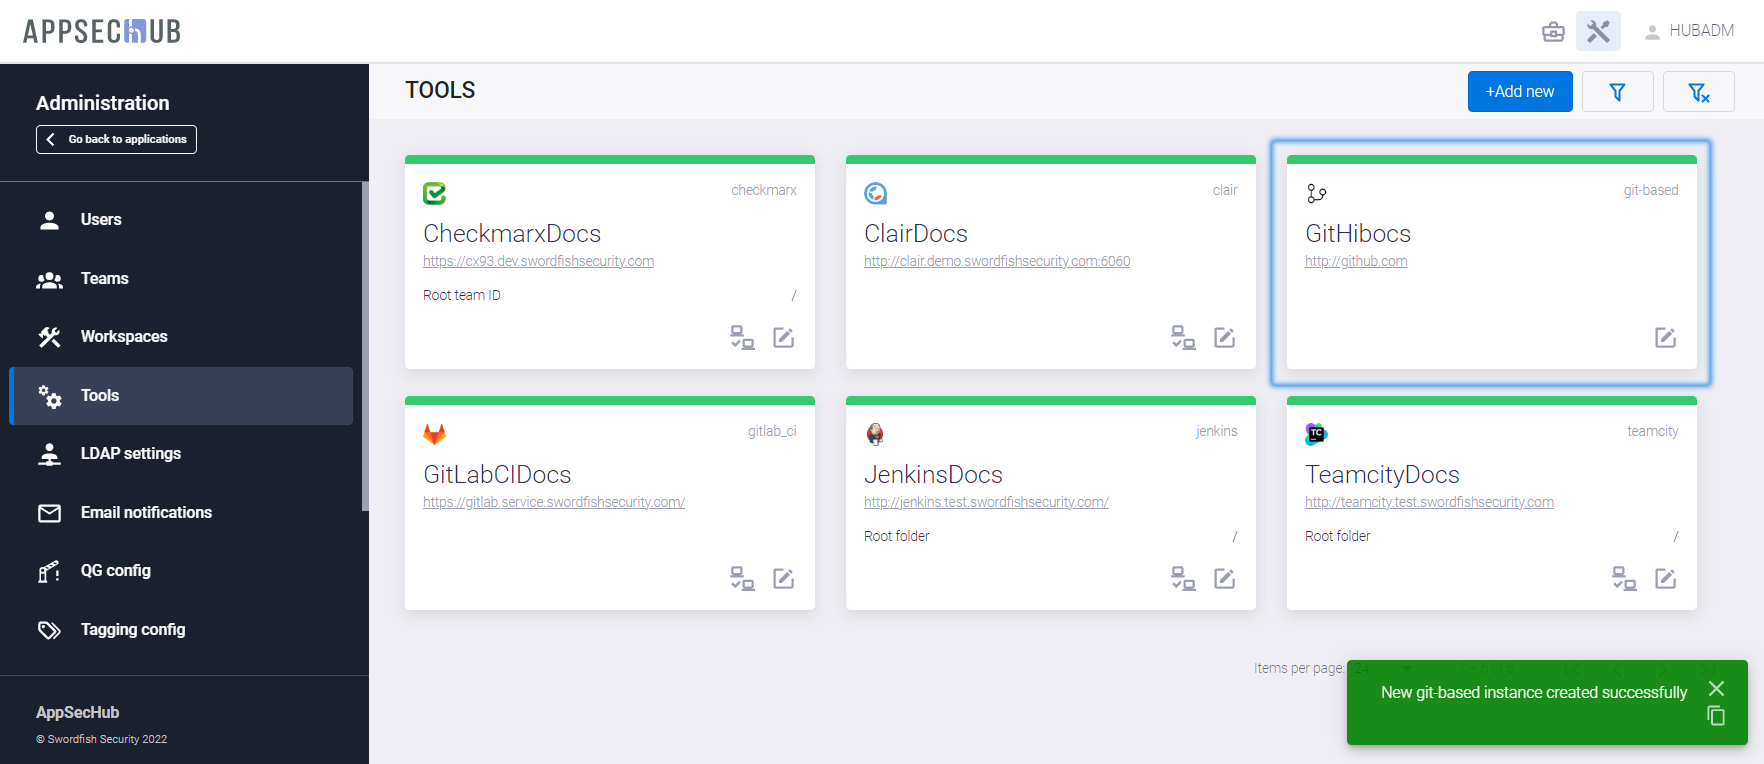1764x764 pixels.
Task: Go to LDAP settings section
Action: point(130,454)
